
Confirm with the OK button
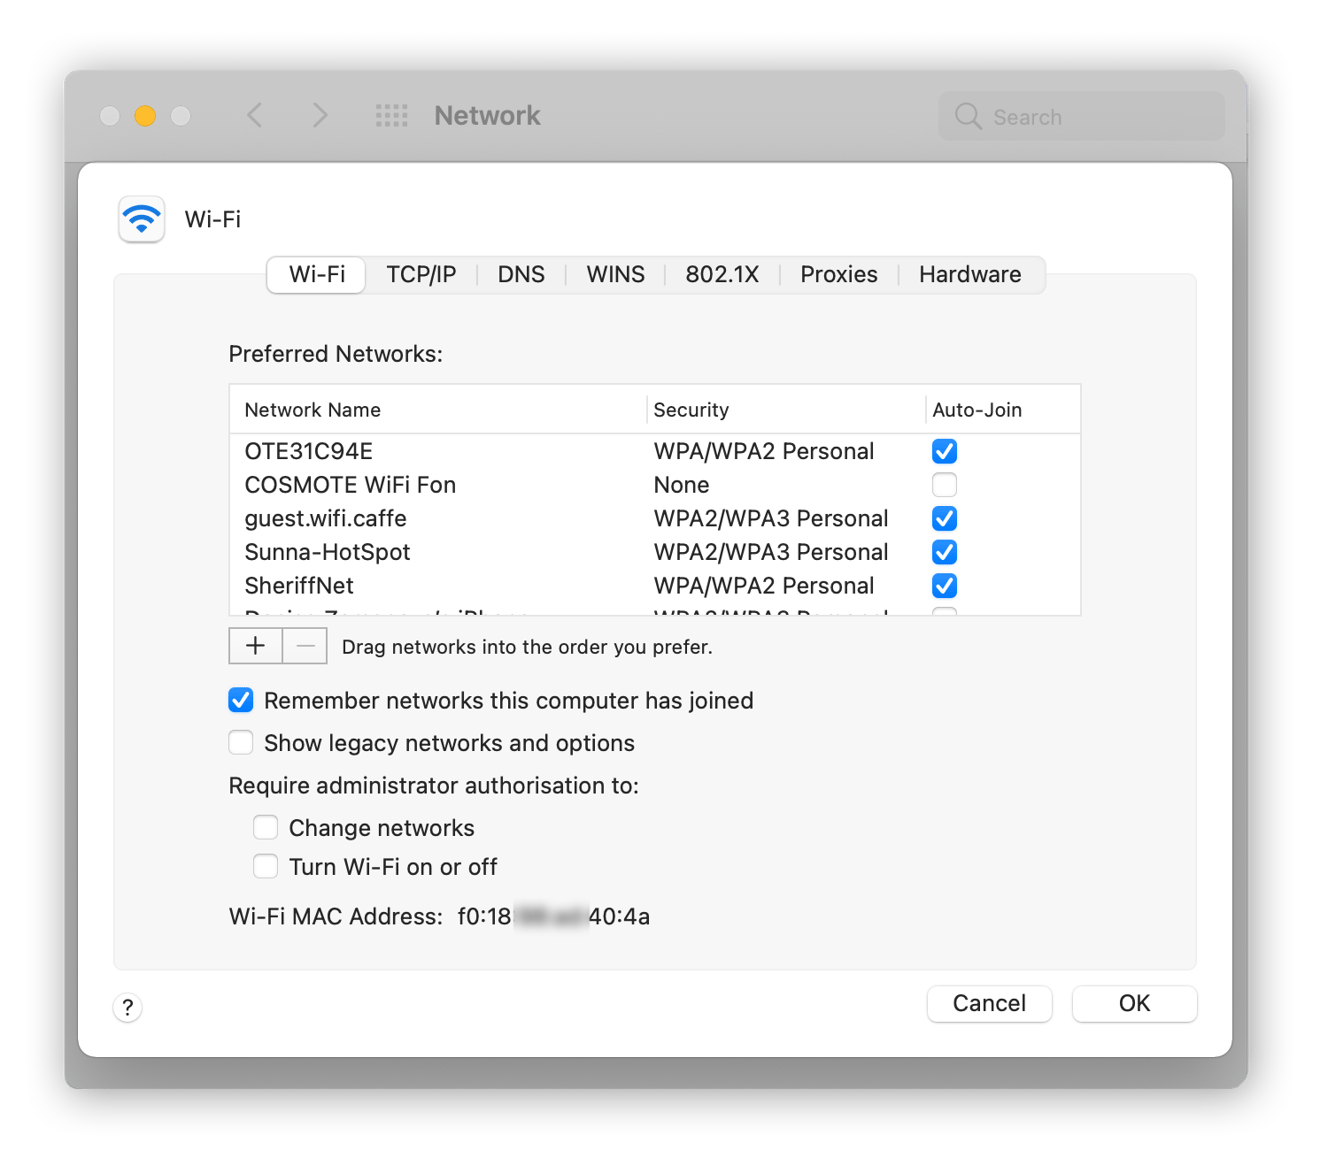click(x=1134, y=1004)
